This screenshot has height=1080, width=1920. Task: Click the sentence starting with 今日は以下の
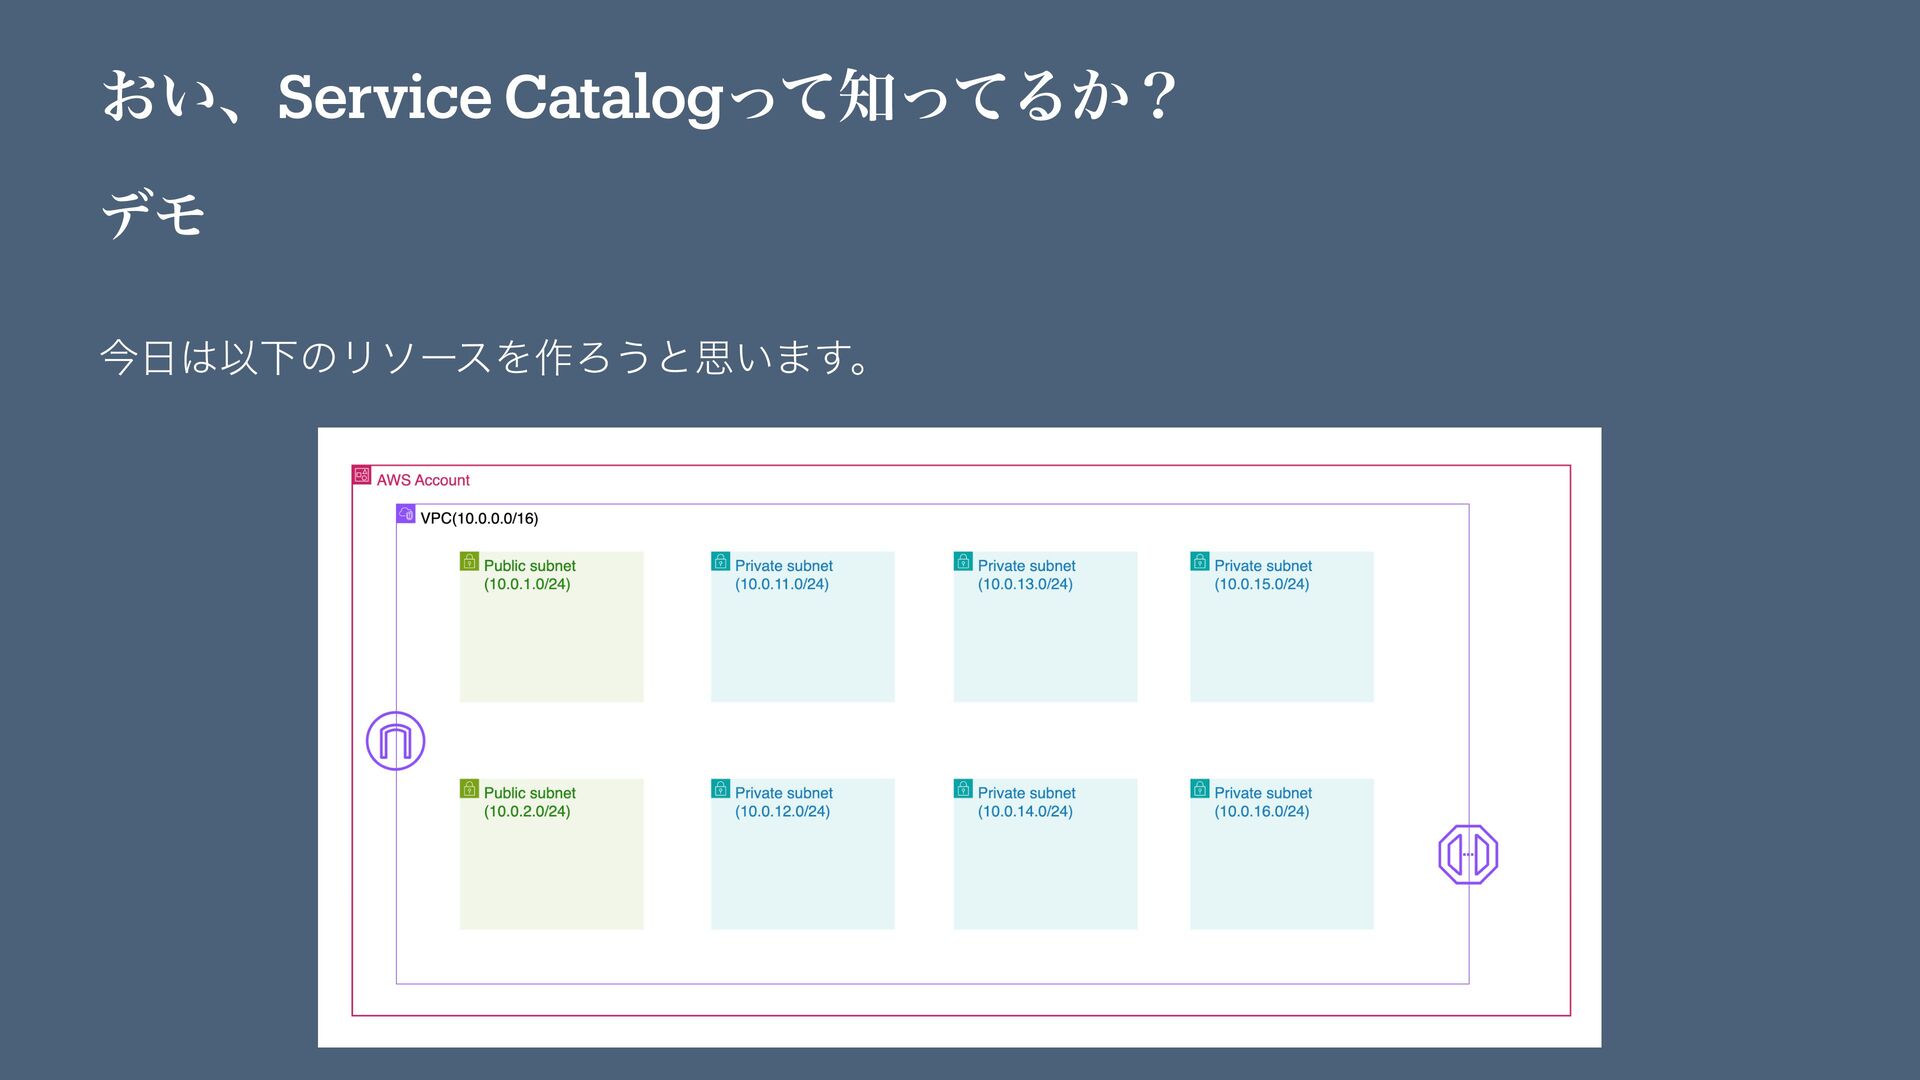(x=487, y=357)
